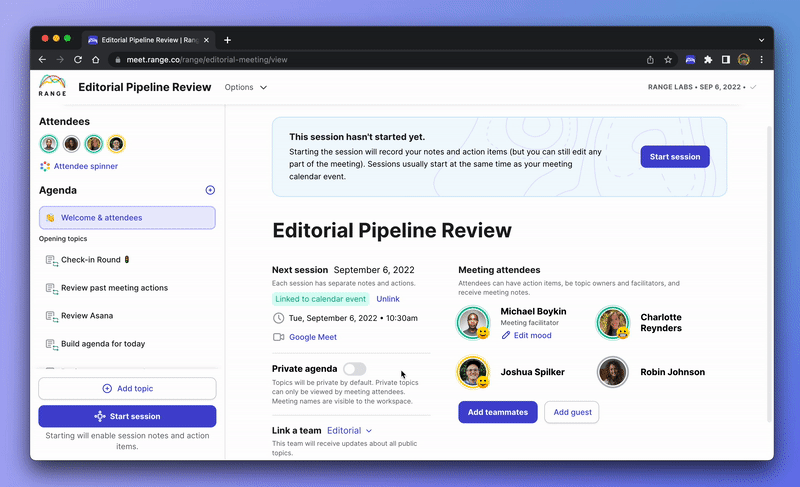The height and width of the screenshot is (487, 800).
Task: Click the Add topic button
Action: 127,389
